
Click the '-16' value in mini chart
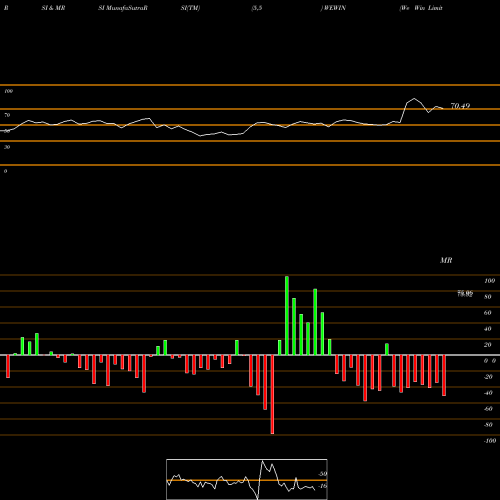322,486
